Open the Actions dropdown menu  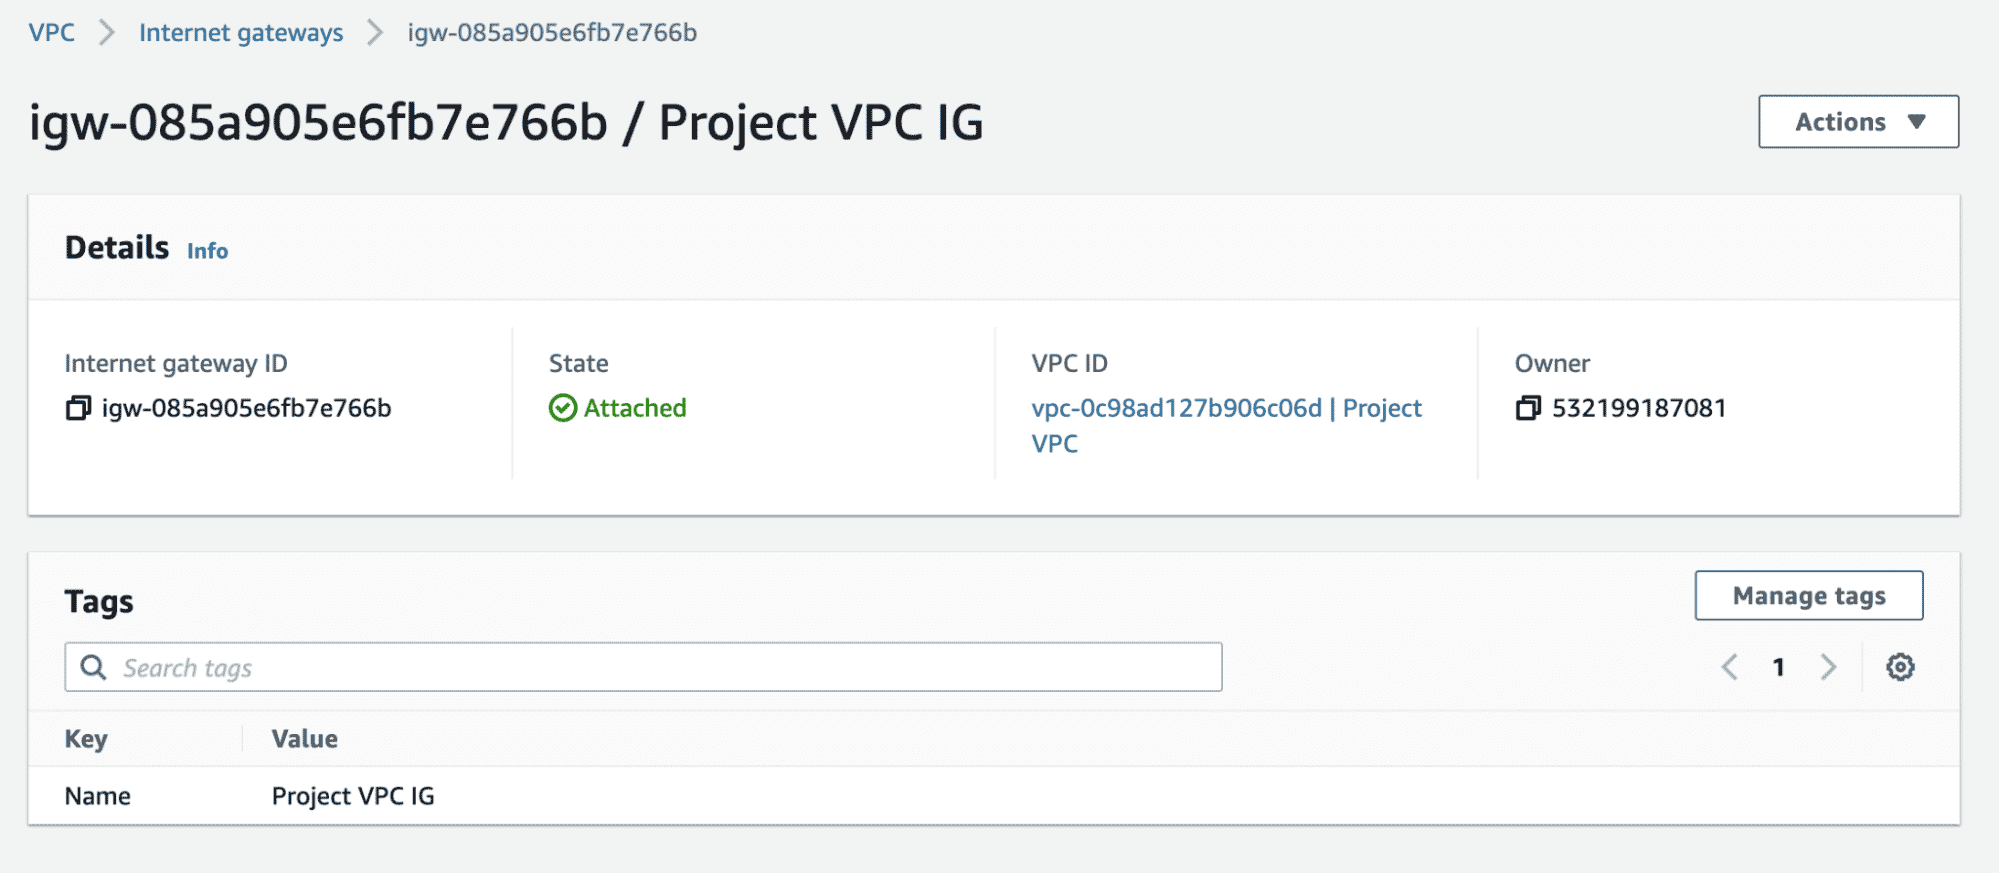click(1857, 121)
